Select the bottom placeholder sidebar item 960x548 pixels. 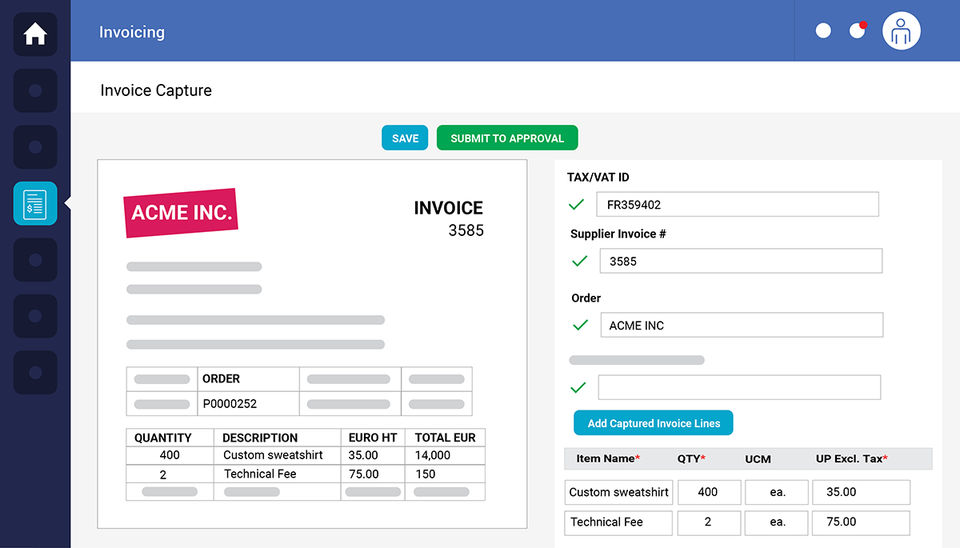point(35,372)
